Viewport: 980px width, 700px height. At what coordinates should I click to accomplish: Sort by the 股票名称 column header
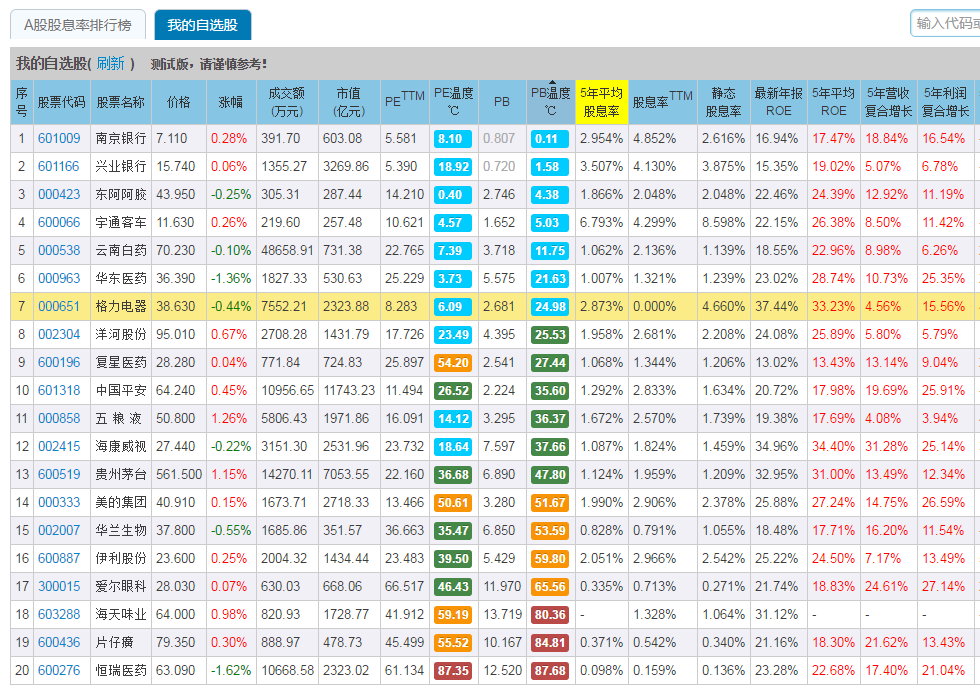click(x=121, y=102)
